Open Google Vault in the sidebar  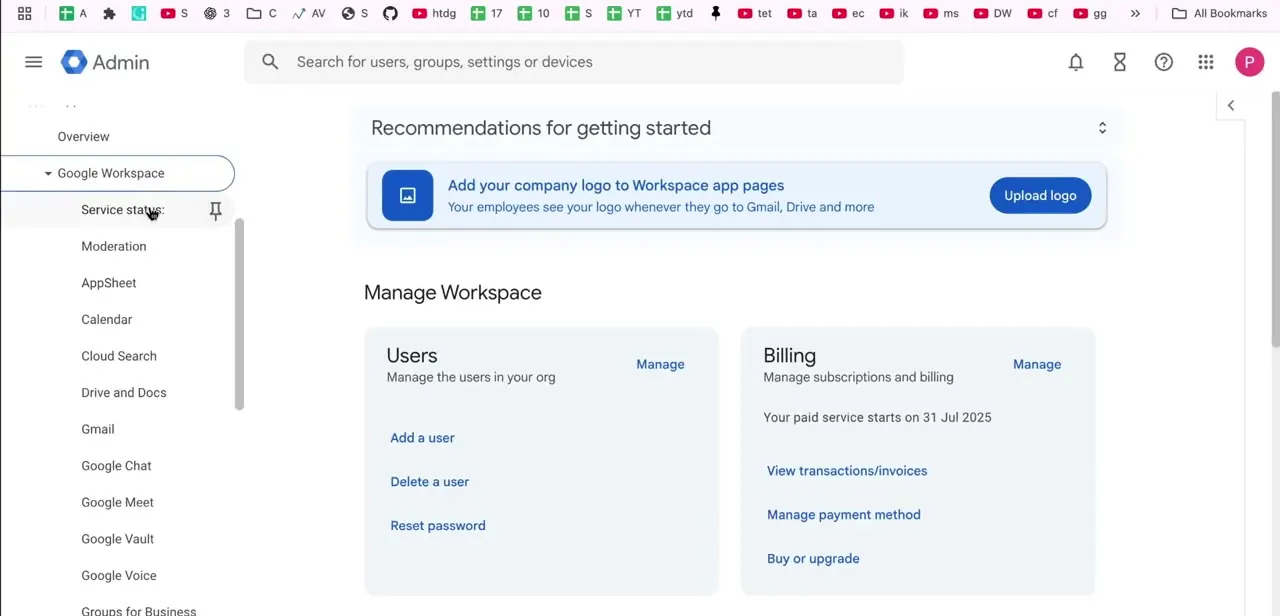point(117,539)
